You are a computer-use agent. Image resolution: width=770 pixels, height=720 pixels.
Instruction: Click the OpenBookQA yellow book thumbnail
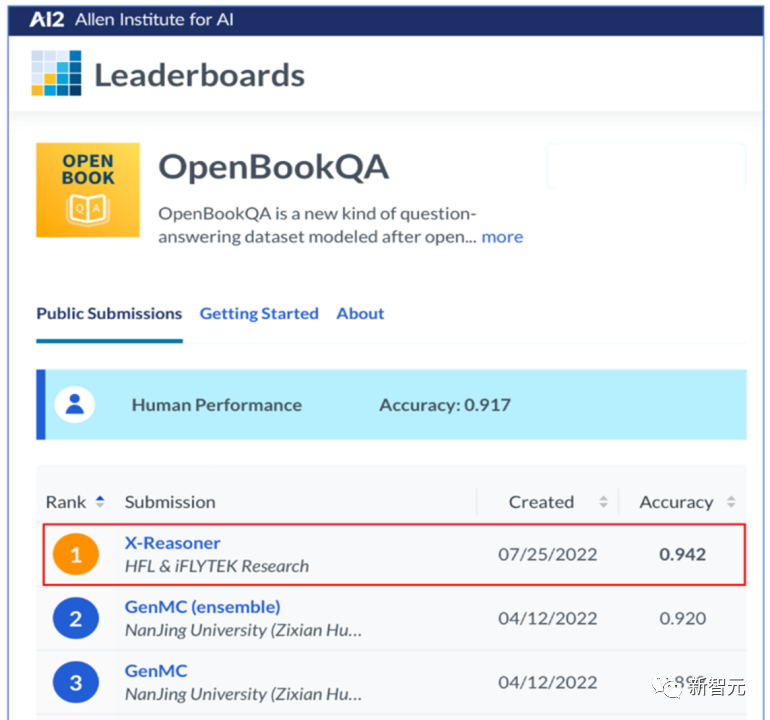[x=88, y=190]
